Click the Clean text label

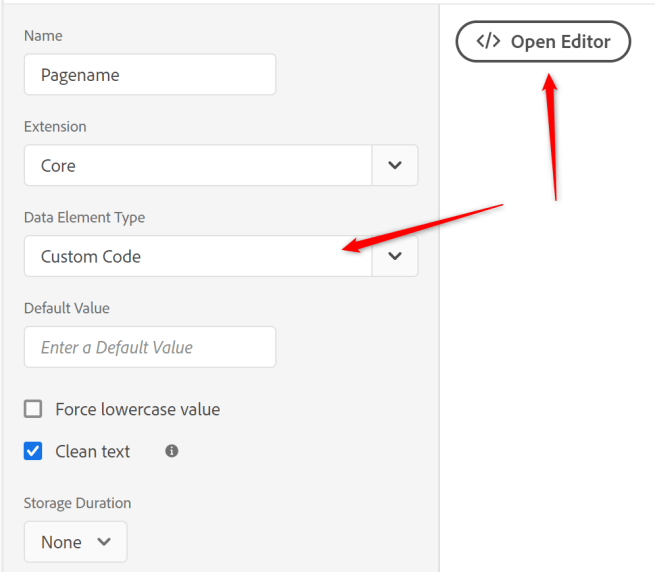click(93, 451)
